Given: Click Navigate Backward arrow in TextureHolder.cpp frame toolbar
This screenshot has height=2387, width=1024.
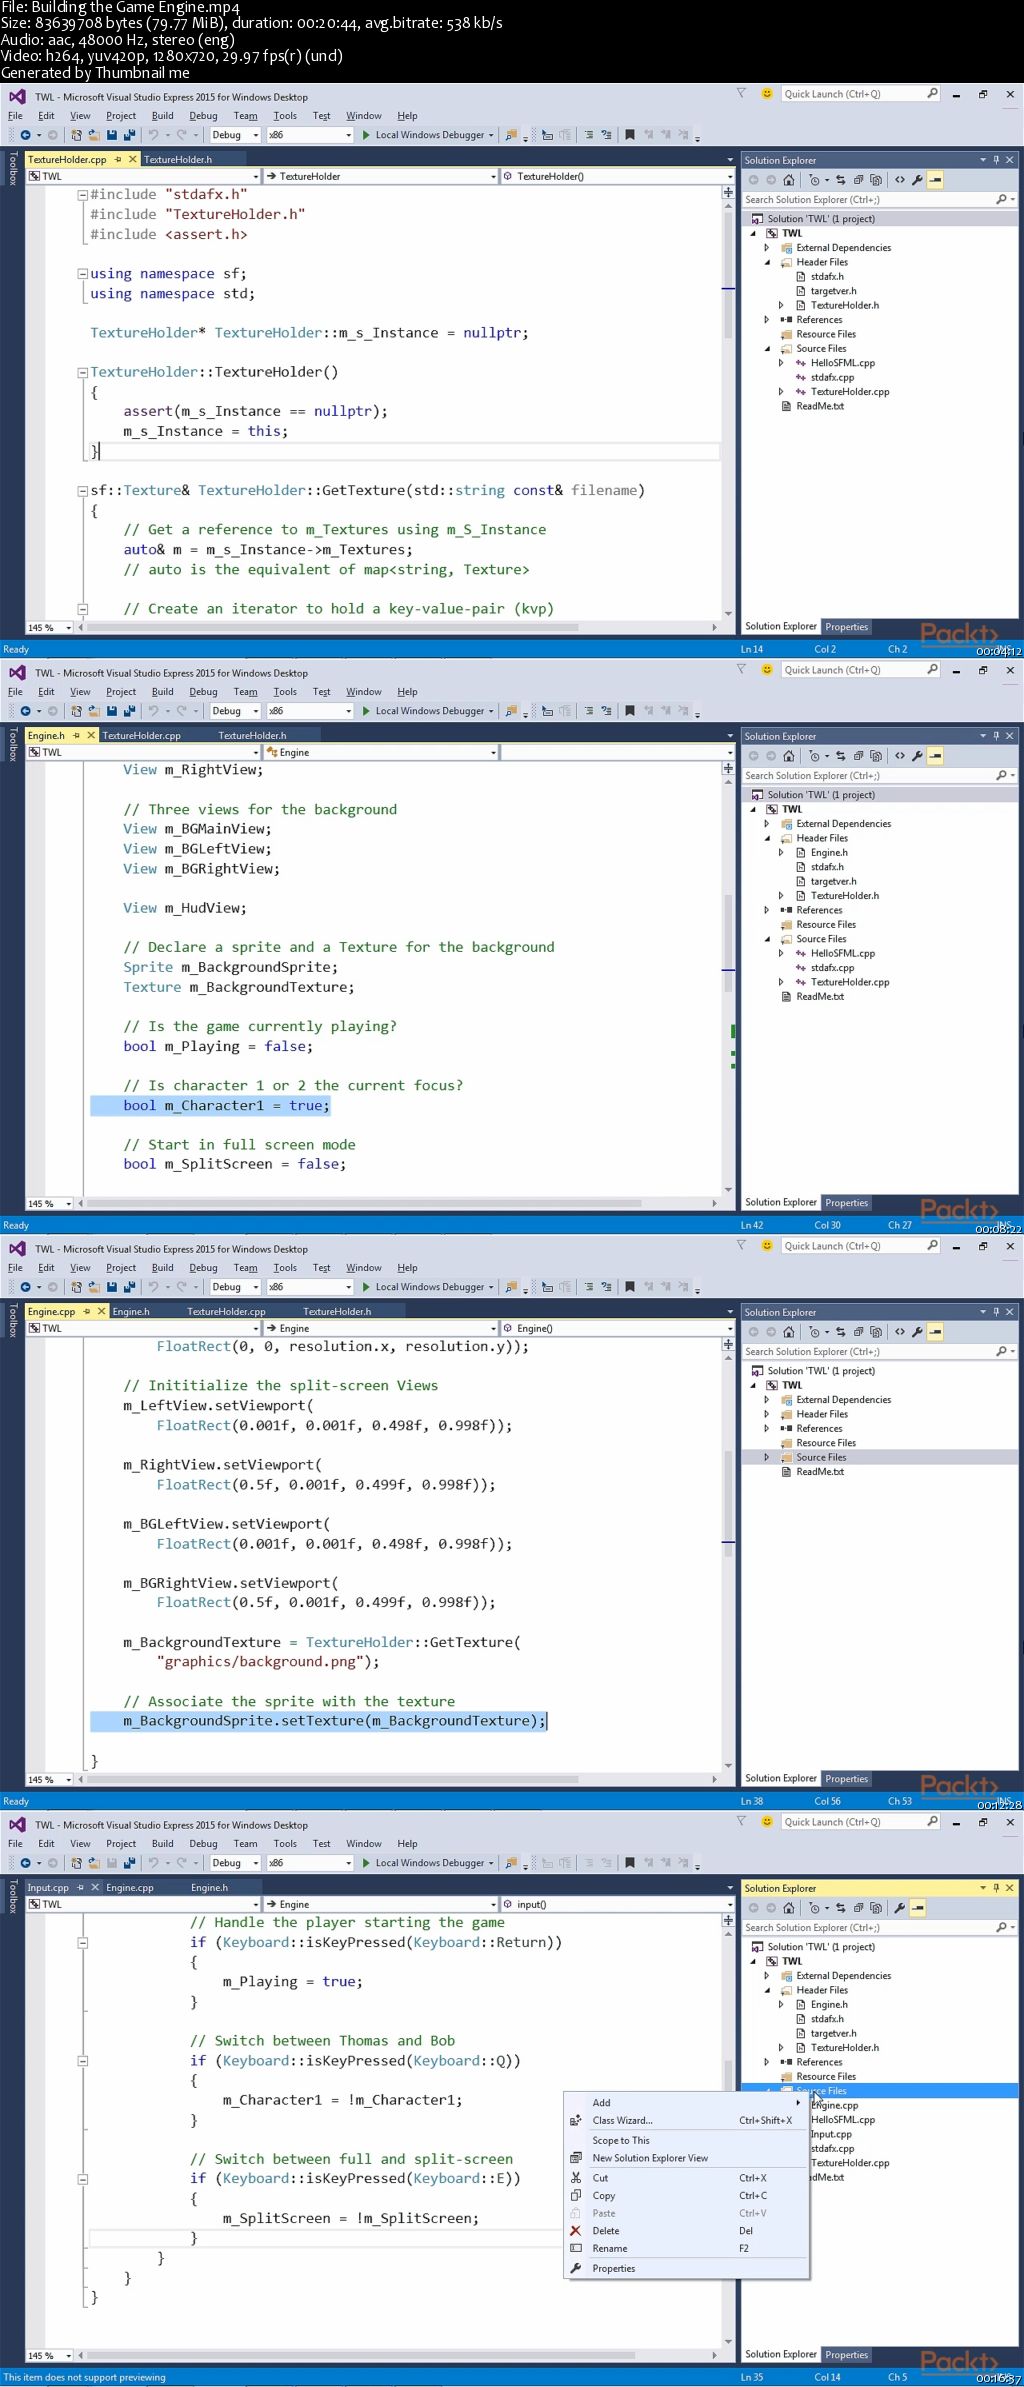Looking at the screenshot, I should [25, 135].
